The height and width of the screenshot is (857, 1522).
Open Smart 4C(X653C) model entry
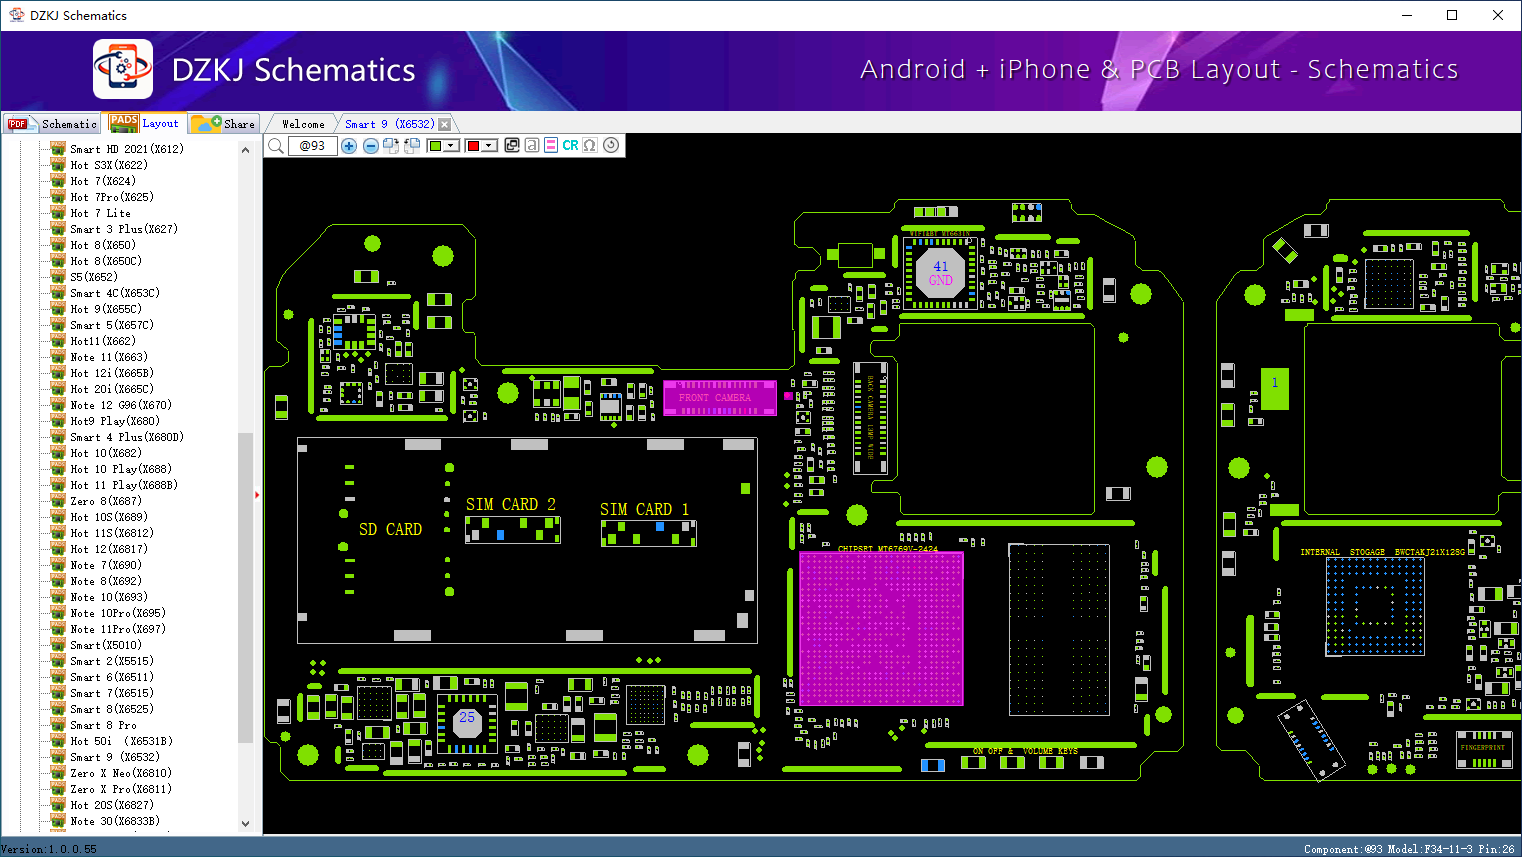115,293
